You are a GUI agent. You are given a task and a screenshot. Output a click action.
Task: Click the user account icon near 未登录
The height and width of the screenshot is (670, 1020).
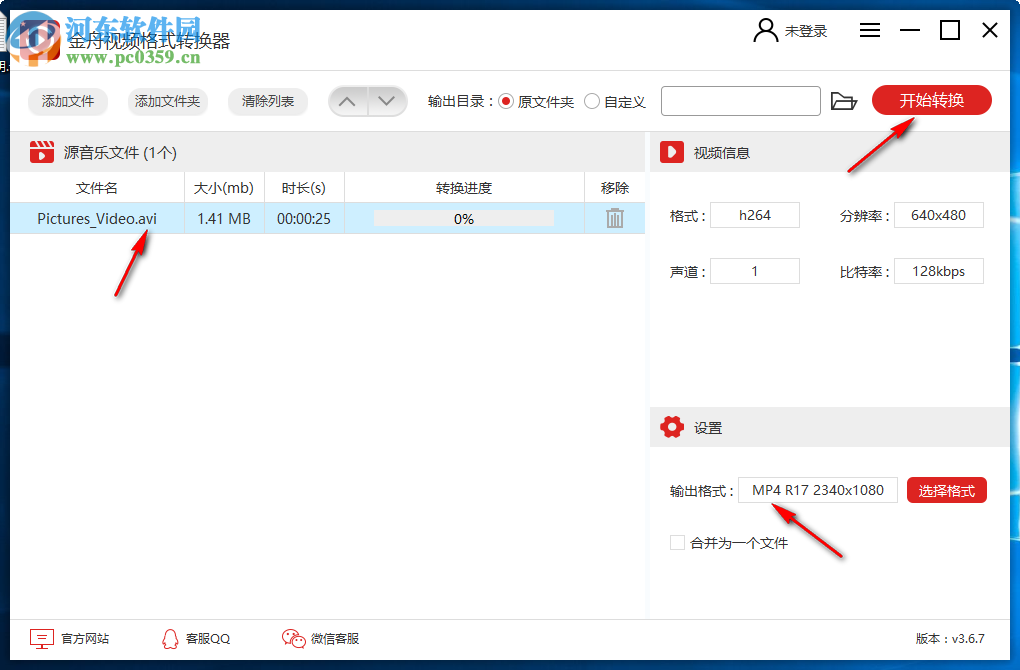click(x=764, y=30)
